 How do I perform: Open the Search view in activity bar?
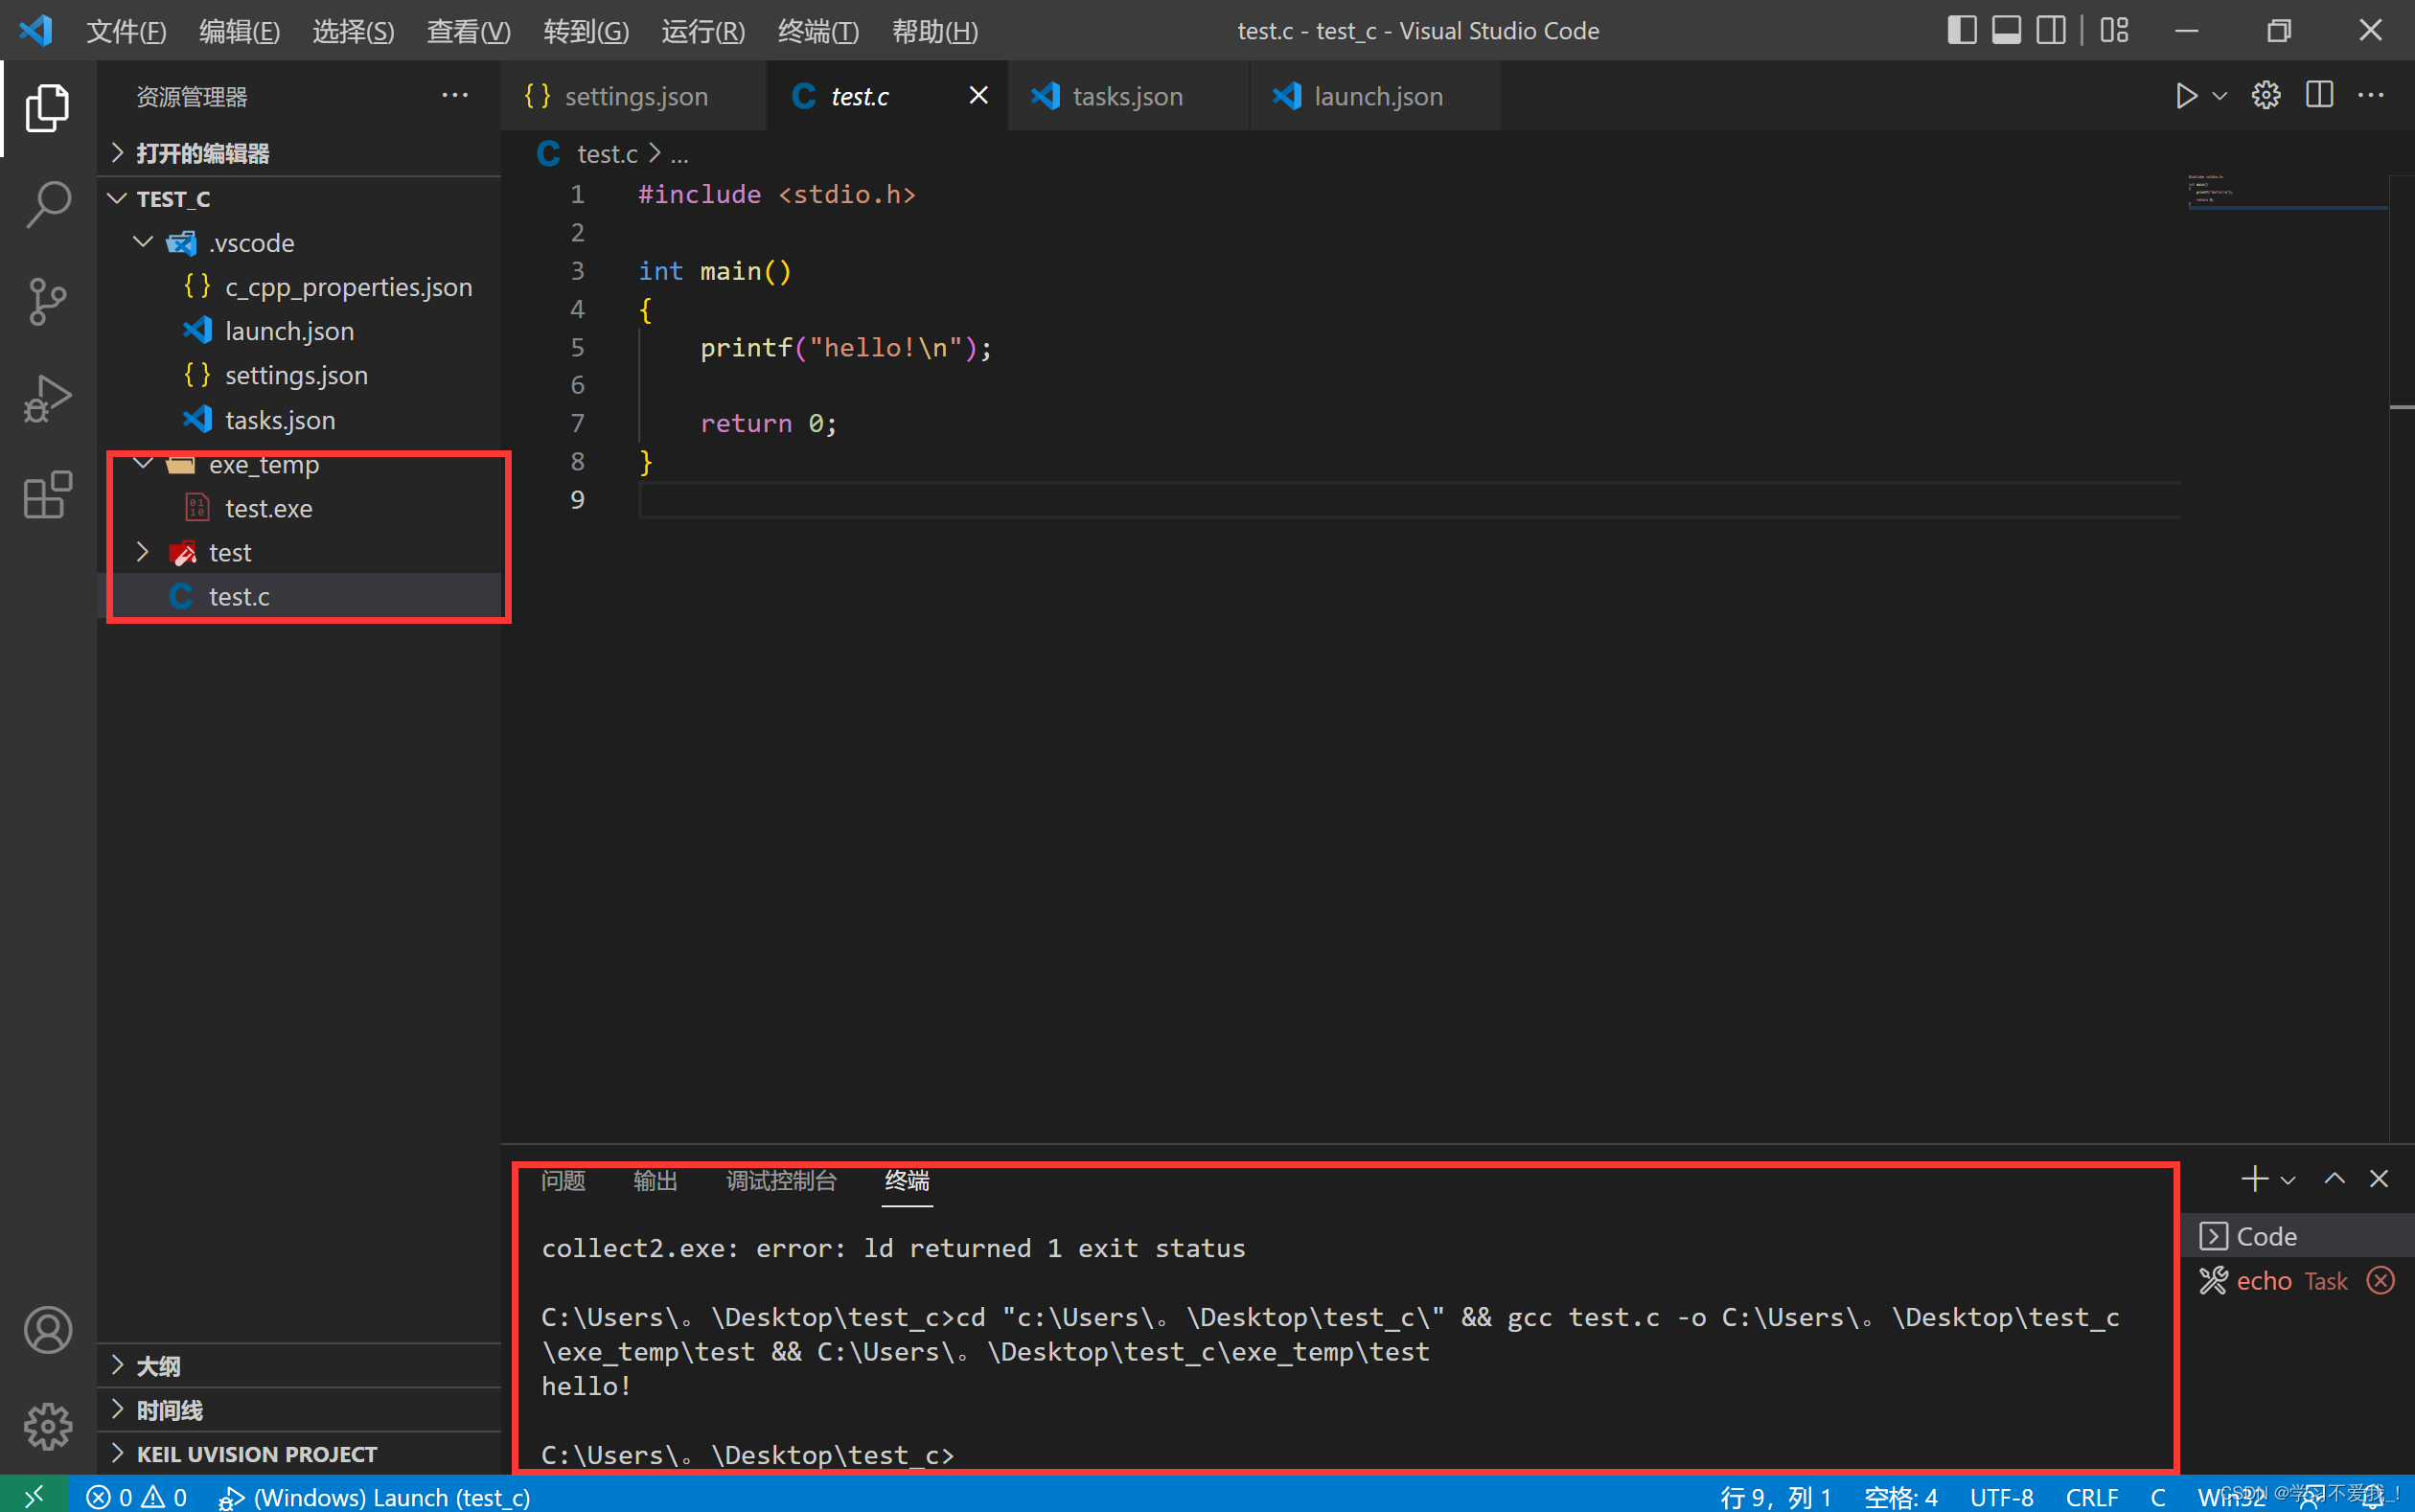pos(47,204)
